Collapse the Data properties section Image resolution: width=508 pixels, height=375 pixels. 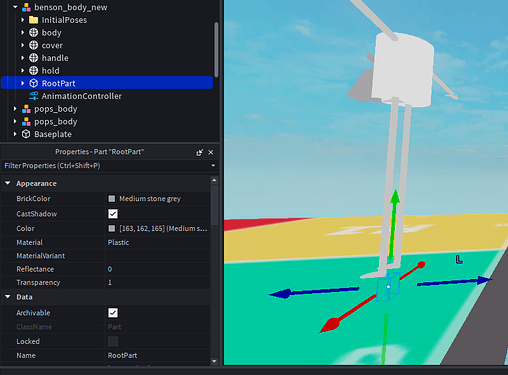[x=8, y=297]
